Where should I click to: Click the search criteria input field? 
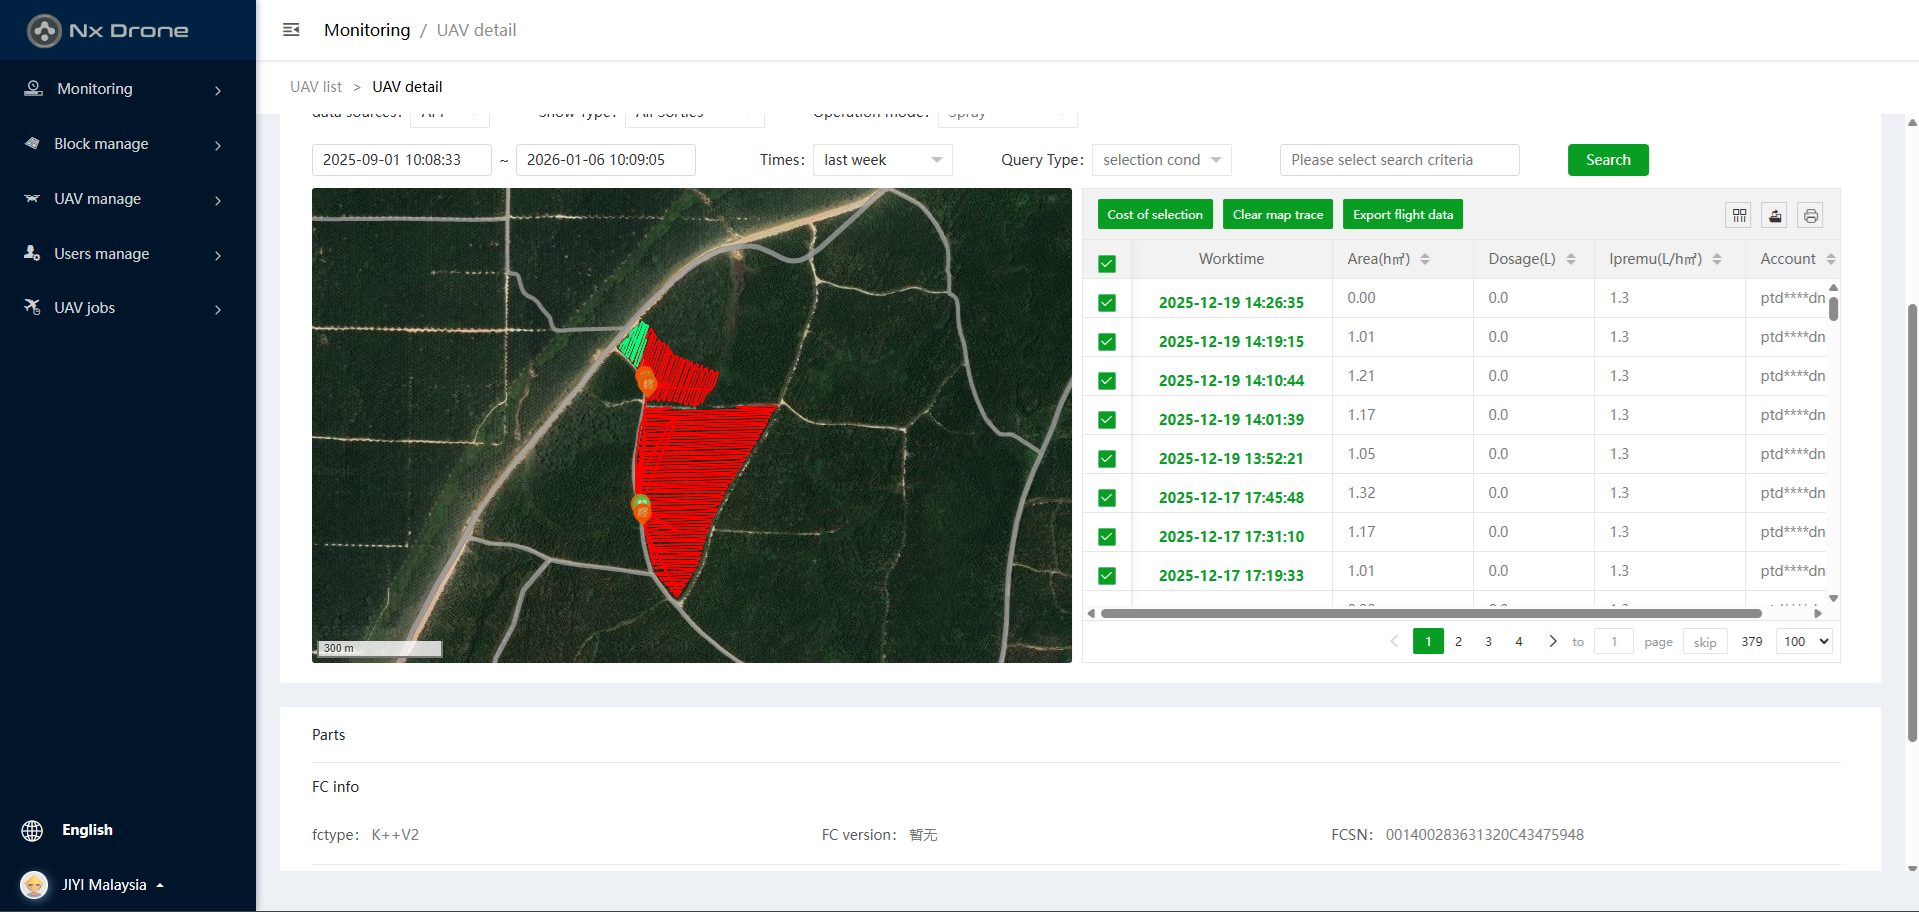tap(1398, 160)
